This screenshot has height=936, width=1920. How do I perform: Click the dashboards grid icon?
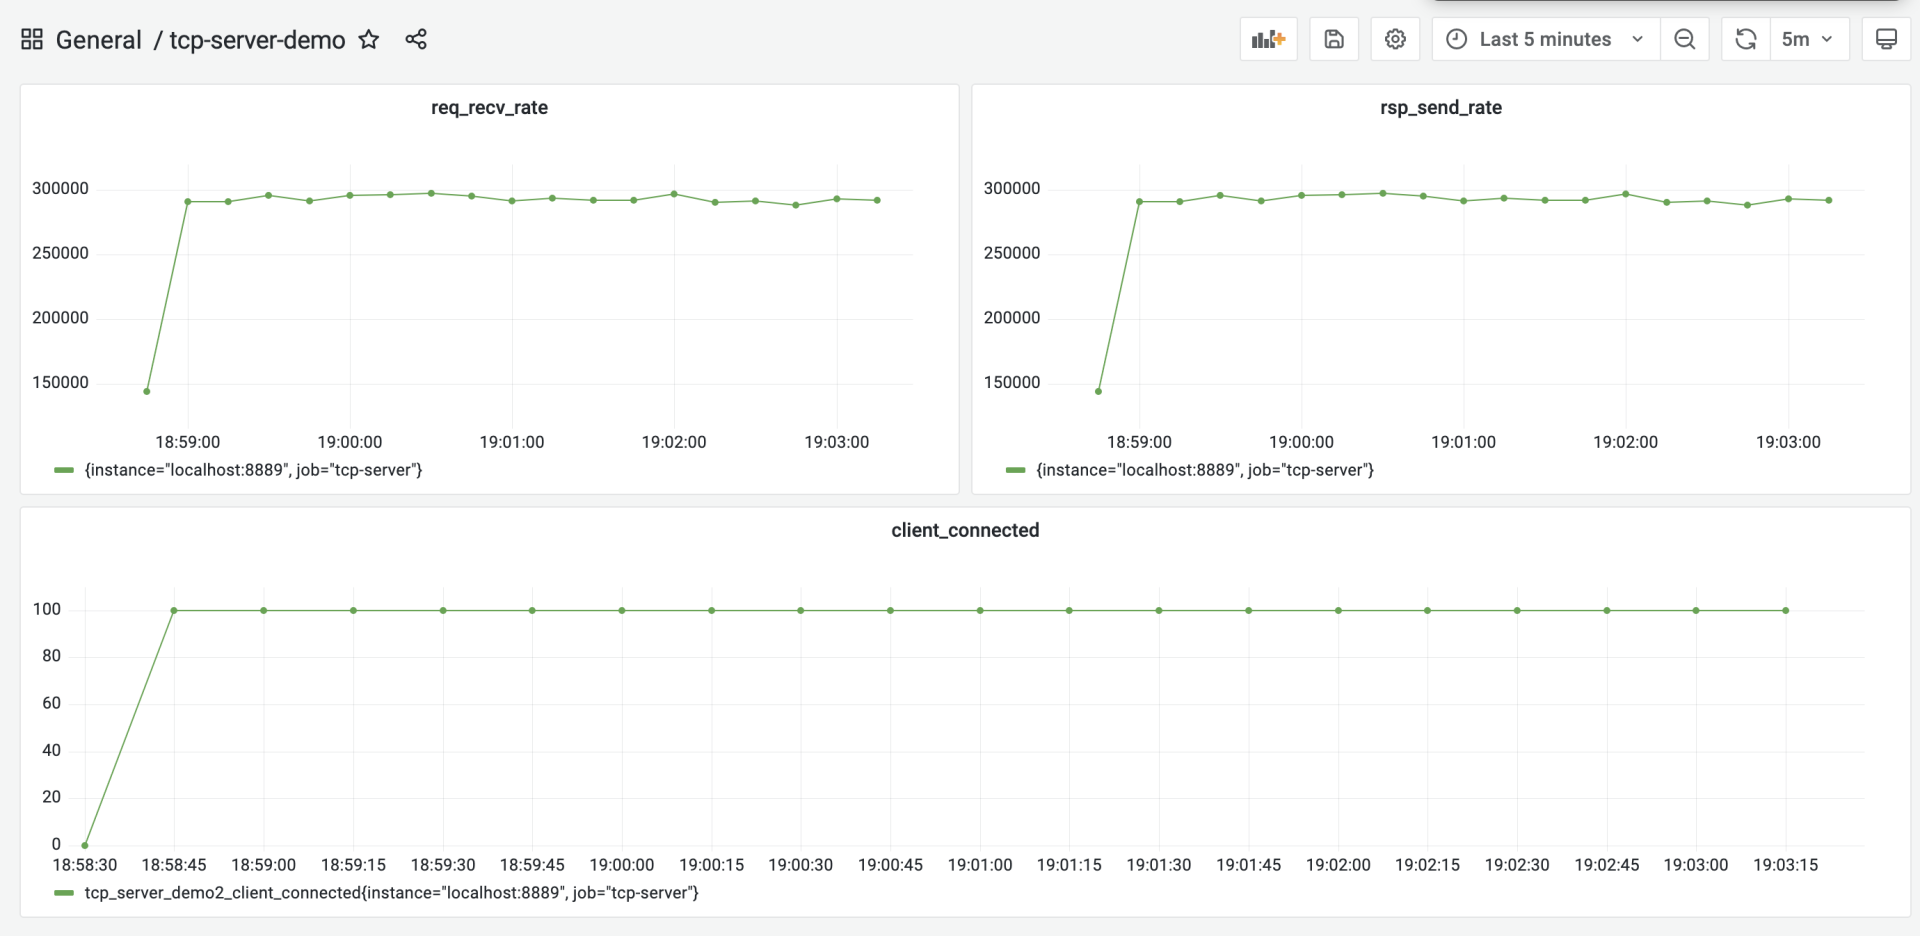pos(32,39)
